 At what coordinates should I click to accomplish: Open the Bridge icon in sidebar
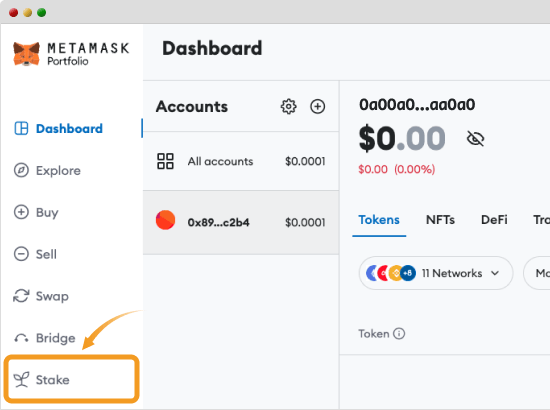point(21,338)
